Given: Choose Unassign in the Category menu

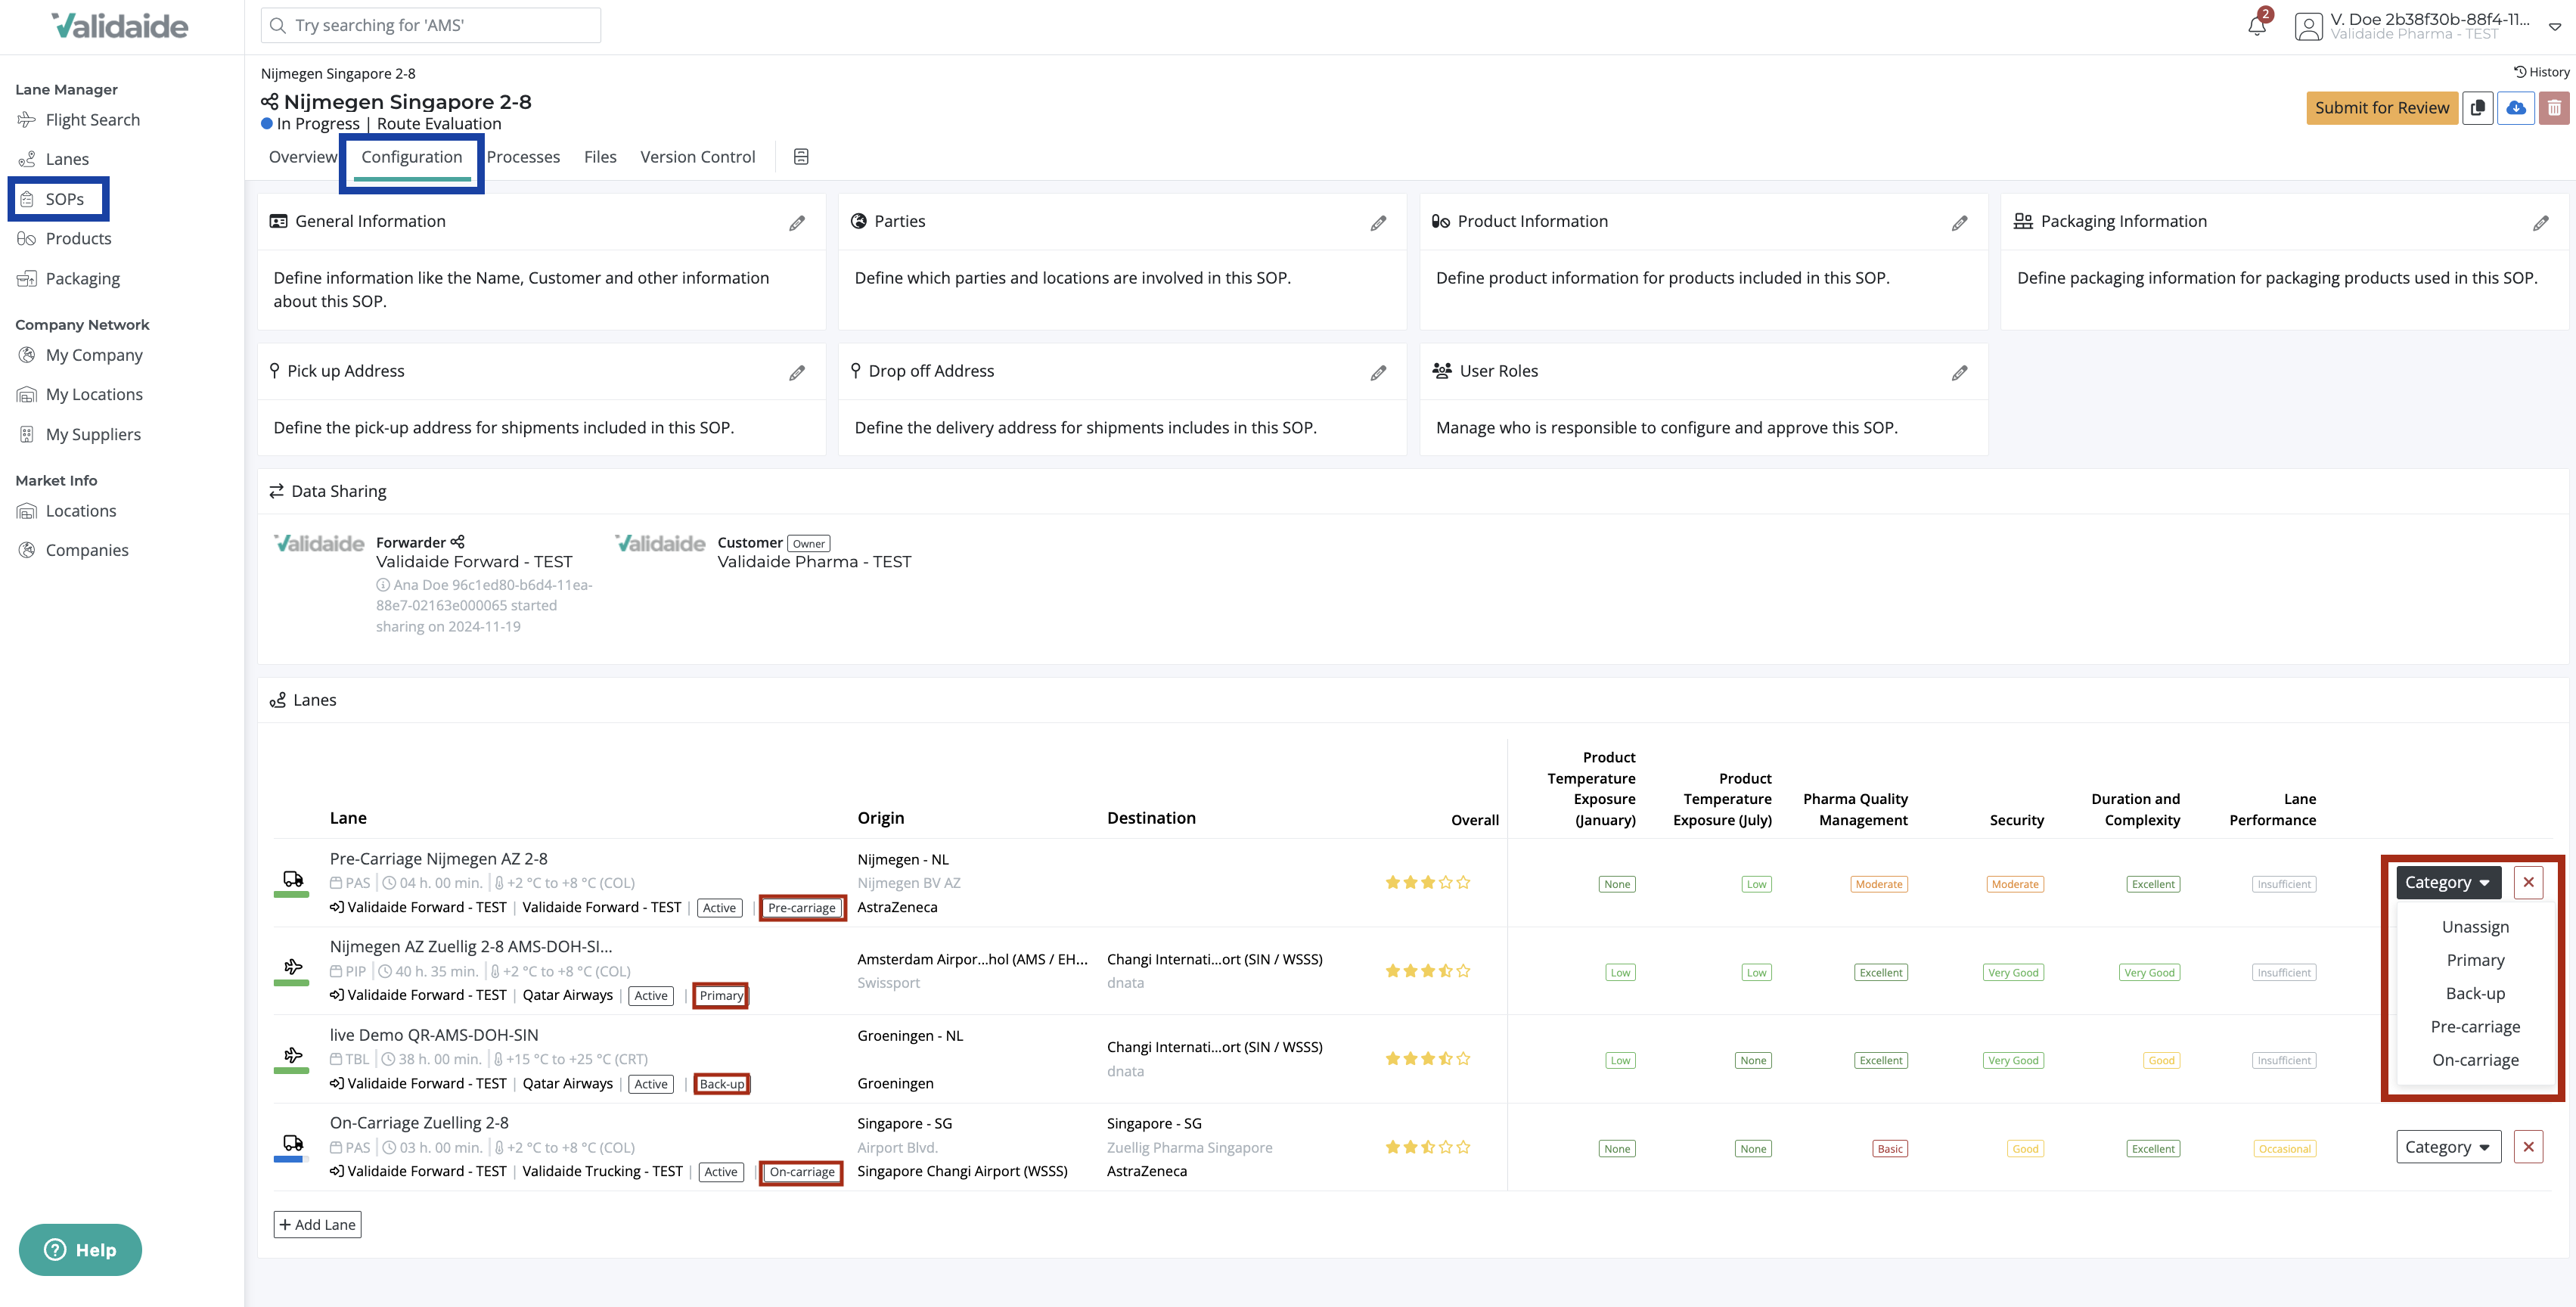Looking at the screenshot, I should click(x=2475, y=926).
